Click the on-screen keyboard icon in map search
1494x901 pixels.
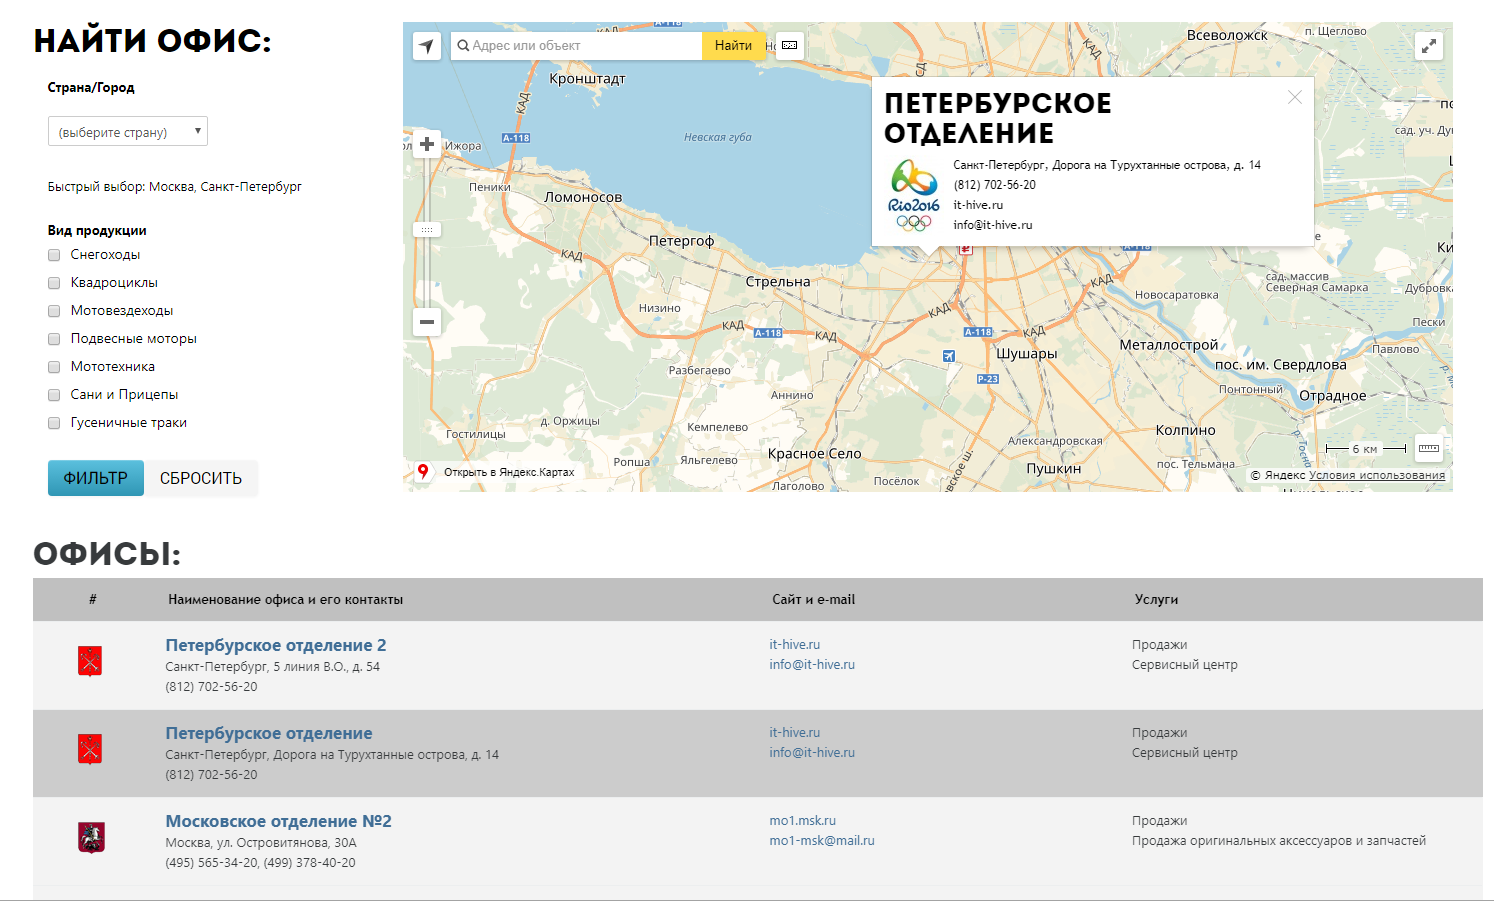[790, 46]
